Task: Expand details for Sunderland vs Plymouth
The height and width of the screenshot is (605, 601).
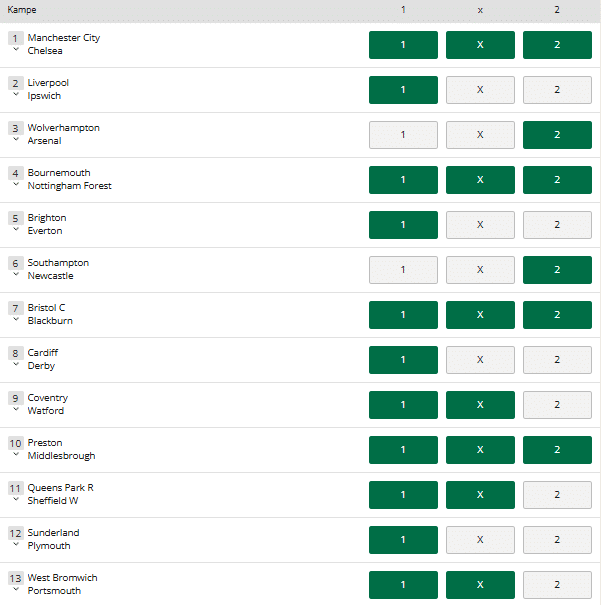Action: tap(15, 545)
